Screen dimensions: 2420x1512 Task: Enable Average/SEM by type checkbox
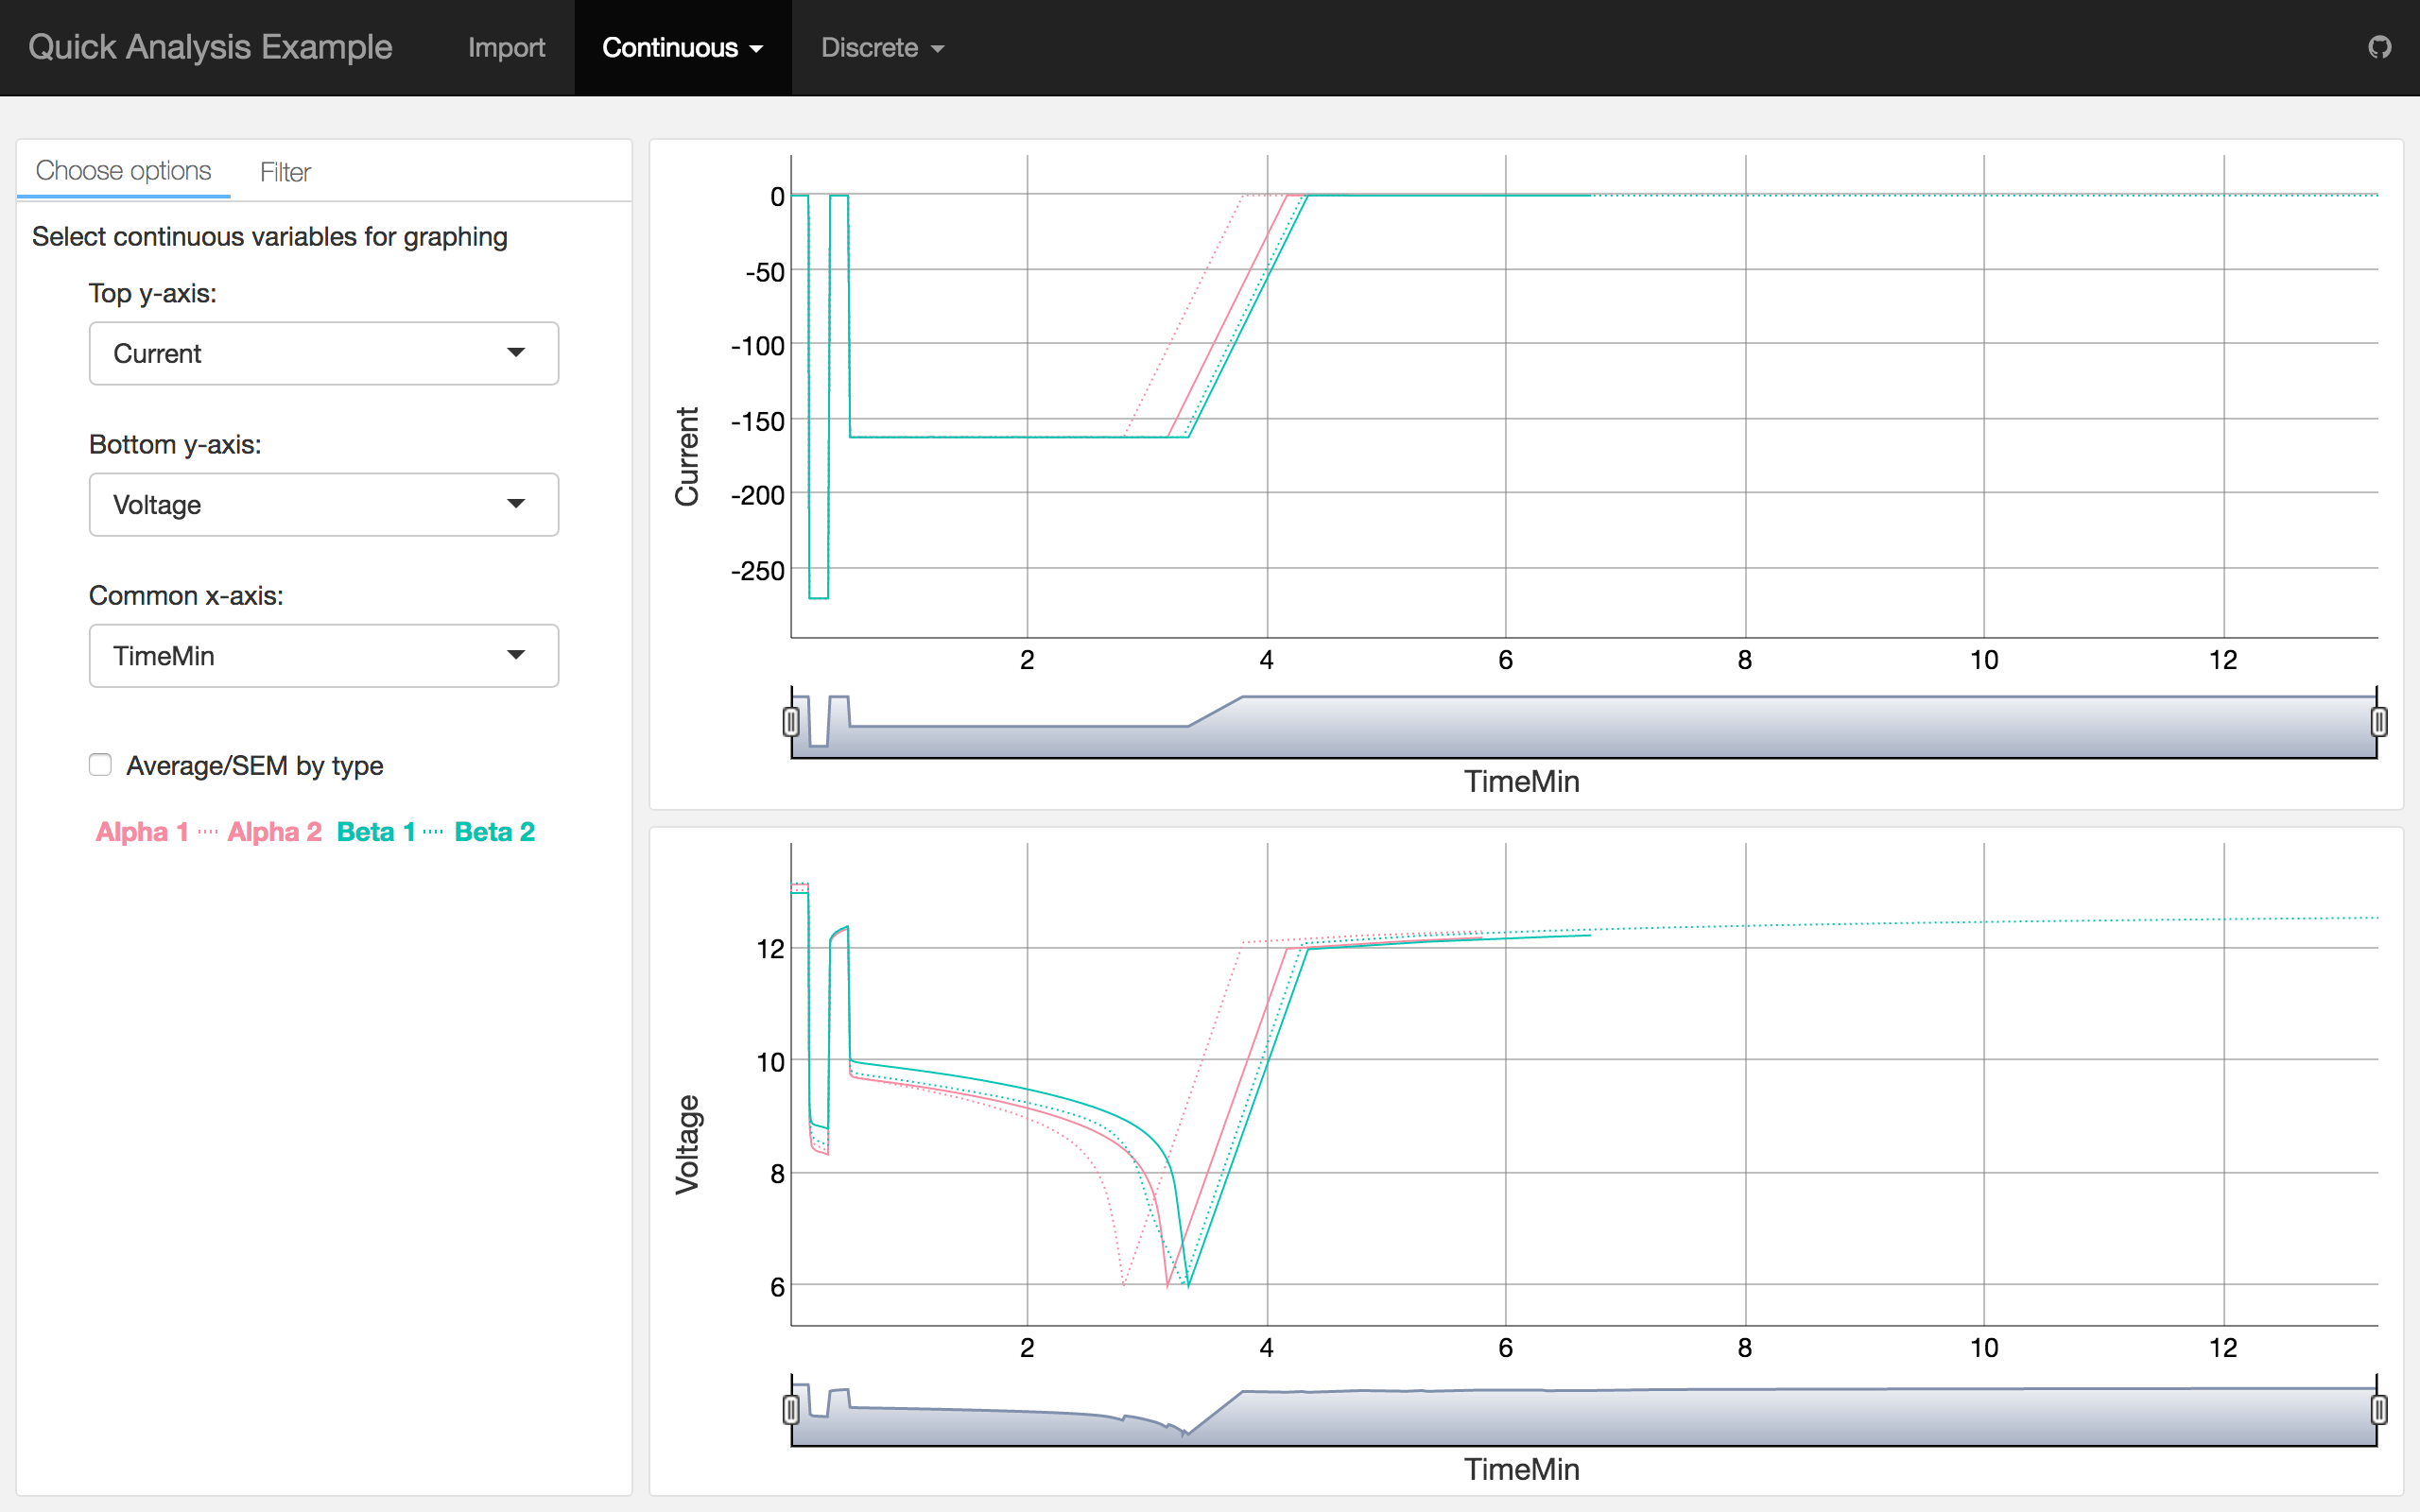tap(100, 765)
